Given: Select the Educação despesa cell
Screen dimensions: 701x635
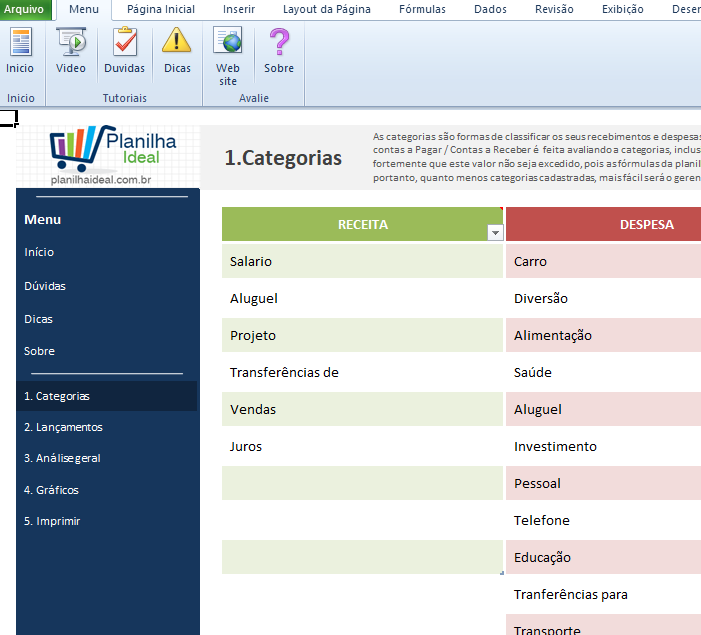Looking at the screenshot, I should pyautogui.click(x=604, y=557).
